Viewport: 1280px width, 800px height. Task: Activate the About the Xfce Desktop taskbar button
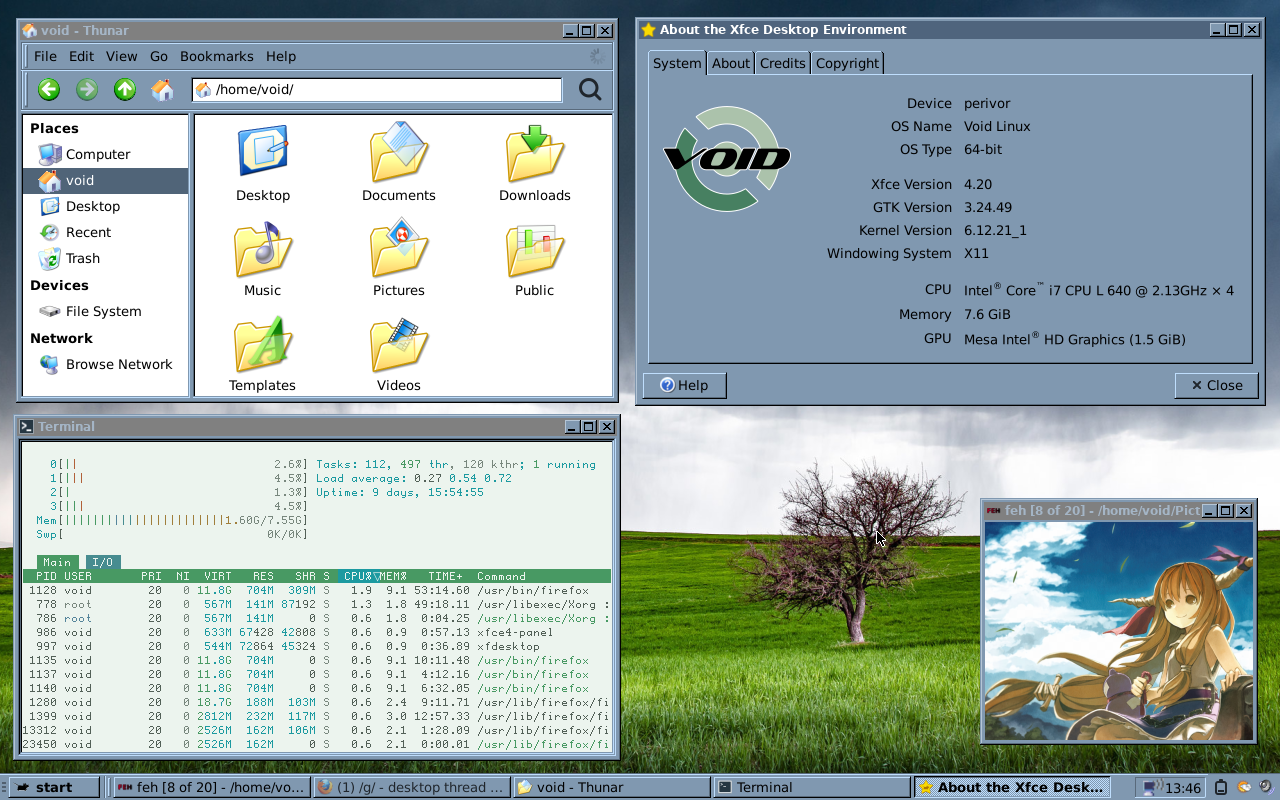1012,787
